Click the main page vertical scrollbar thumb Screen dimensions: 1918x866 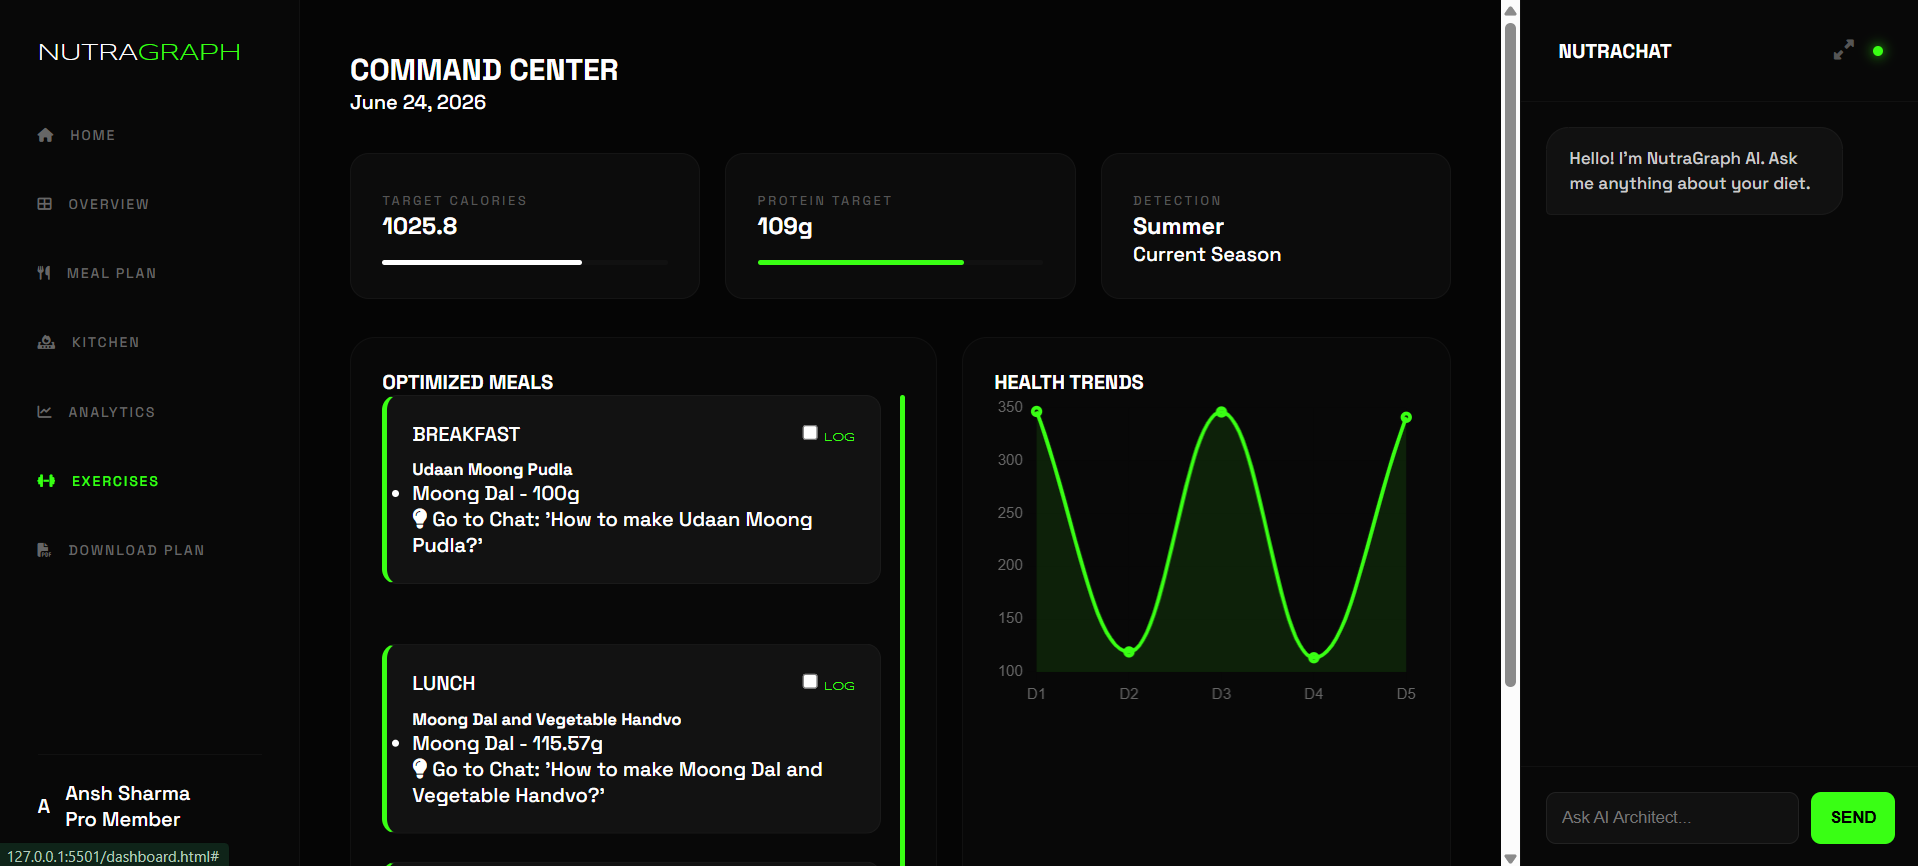coord(1510,355)
